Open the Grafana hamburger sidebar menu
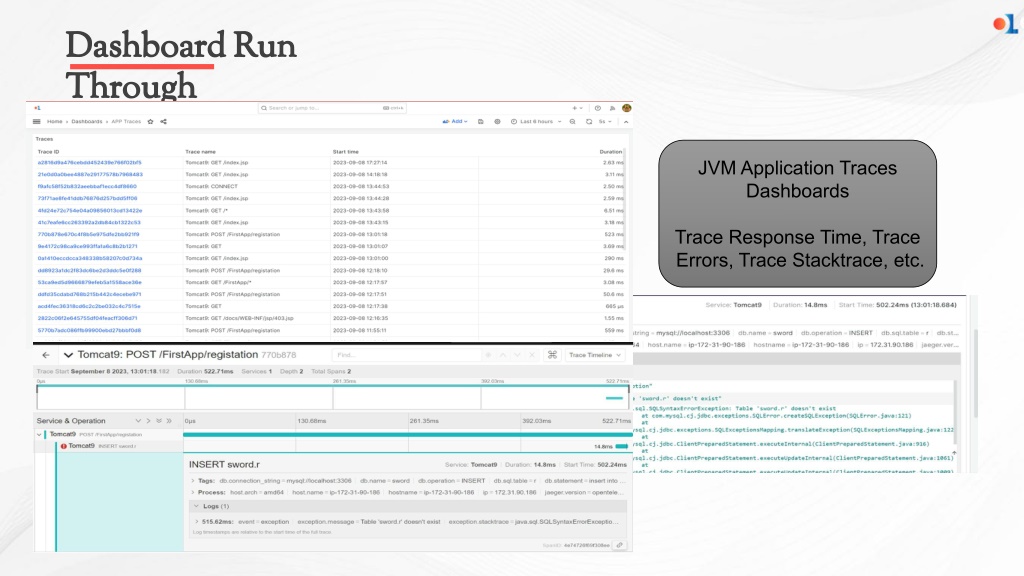This screenshot has width=1024, height=576. click(37, 121)
